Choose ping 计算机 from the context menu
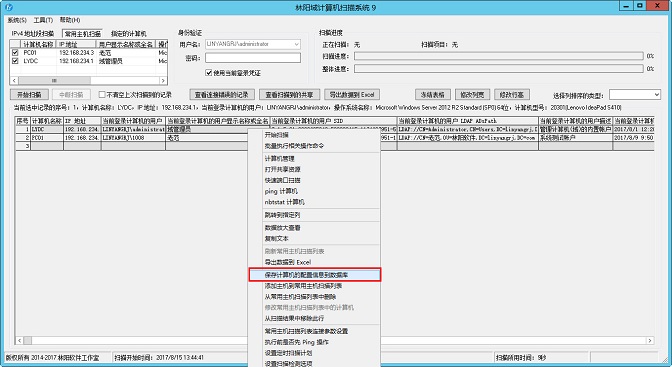 [281, 191]
